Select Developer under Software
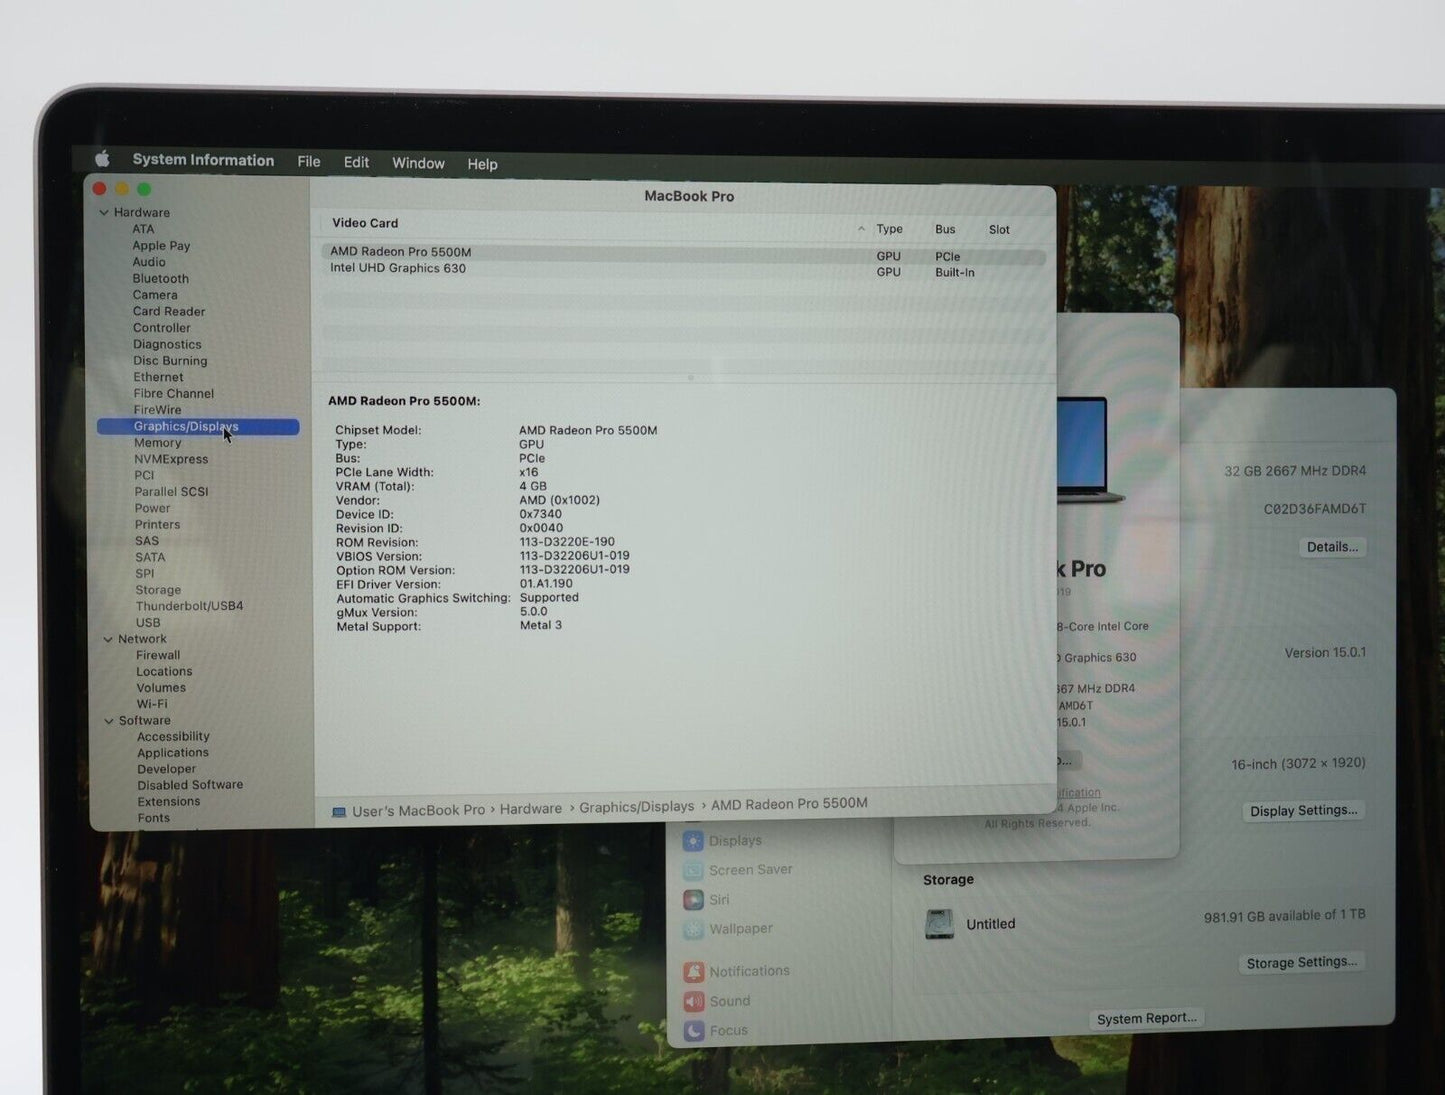Image resolution: width=1445 pixels, height=1095 pixels. [x=167, y=770]
